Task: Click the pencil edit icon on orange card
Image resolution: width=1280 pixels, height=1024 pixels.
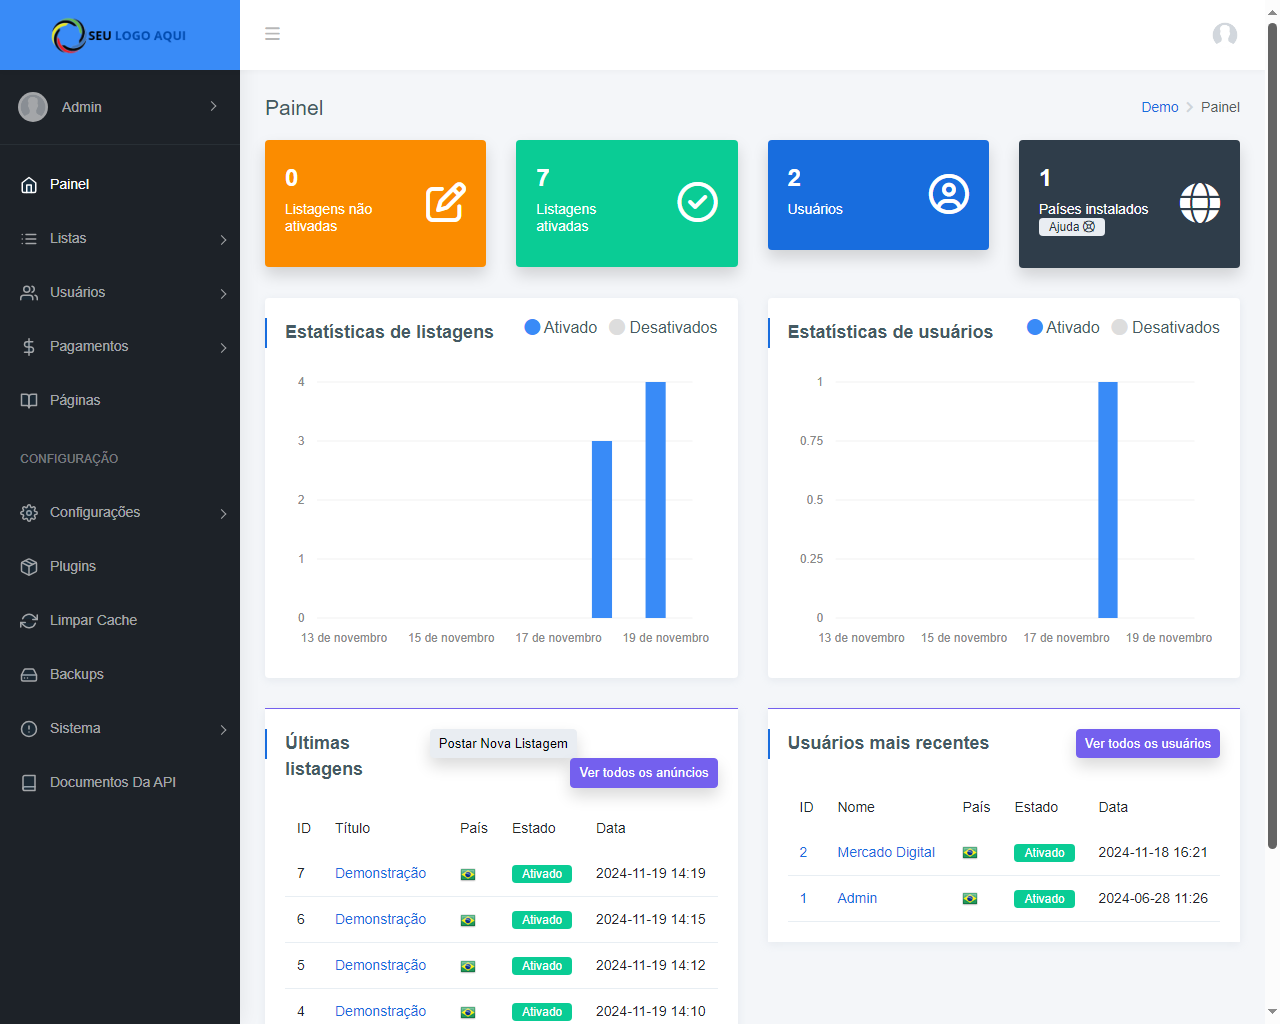Action: pos(446,203)
